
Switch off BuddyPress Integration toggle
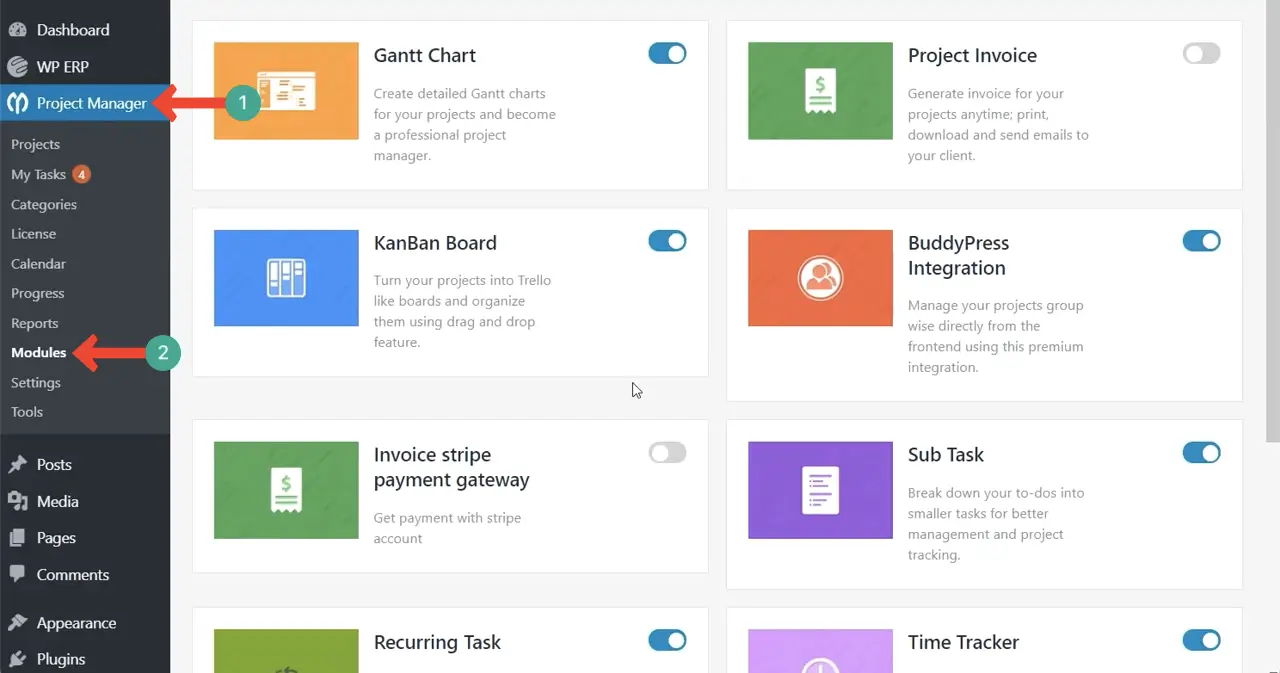1201,241
